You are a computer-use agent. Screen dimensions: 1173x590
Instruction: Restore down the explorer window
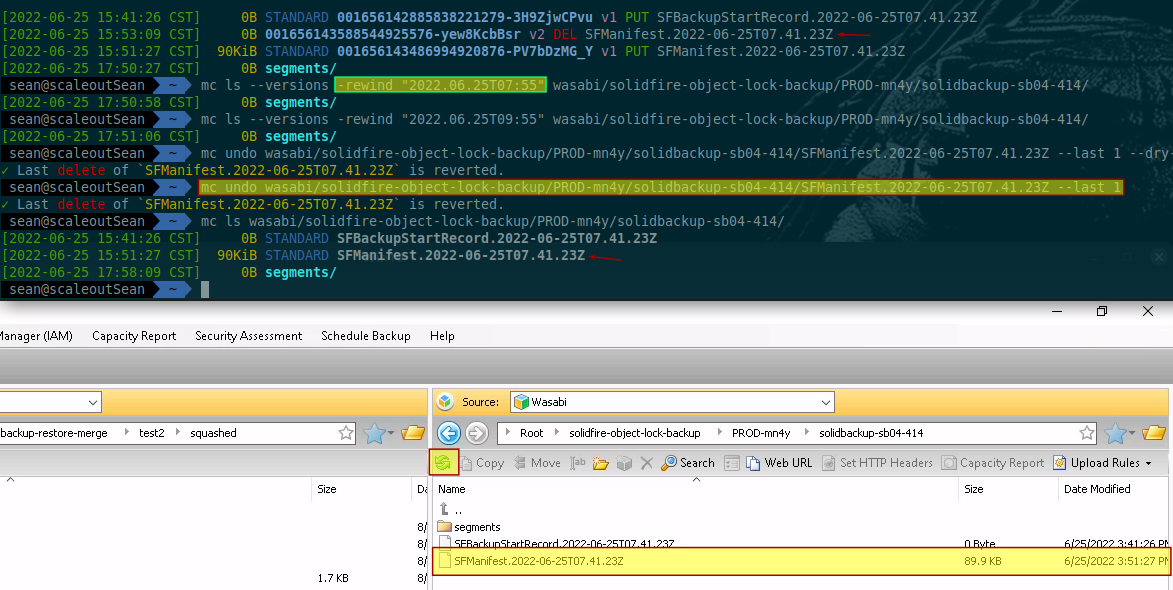1101,311
